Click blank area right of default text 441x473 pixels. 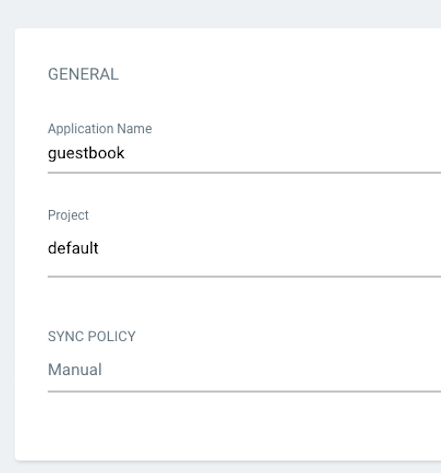270,248
